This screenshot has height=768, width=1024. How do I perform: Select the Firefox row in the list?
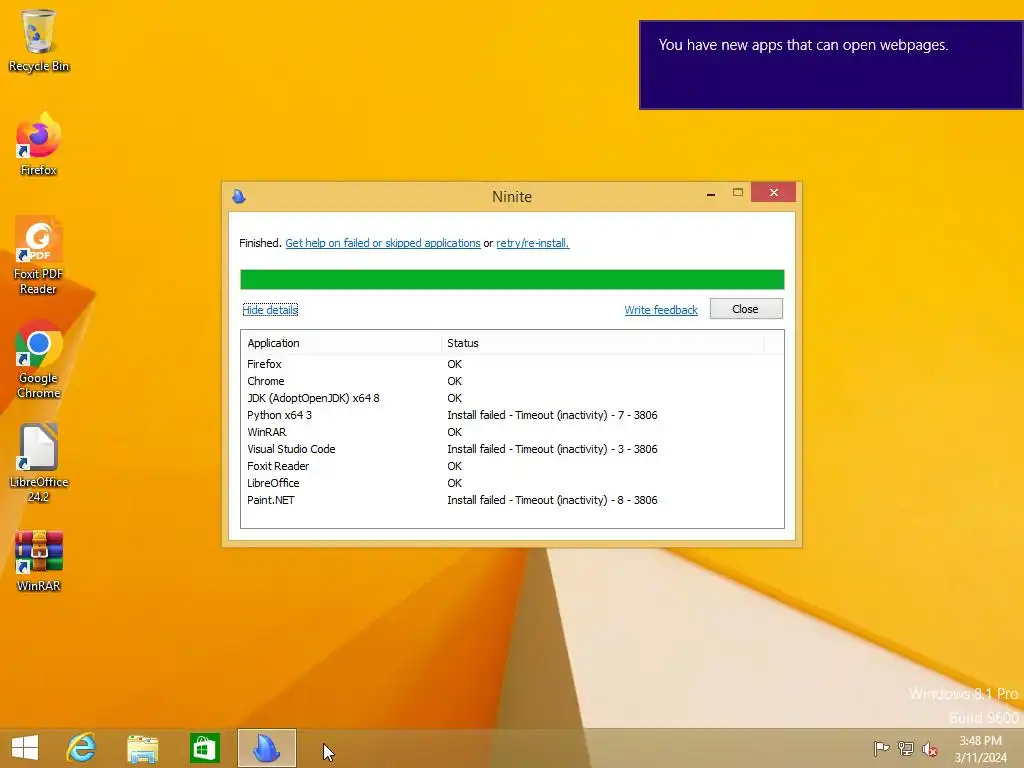[512, 364]
